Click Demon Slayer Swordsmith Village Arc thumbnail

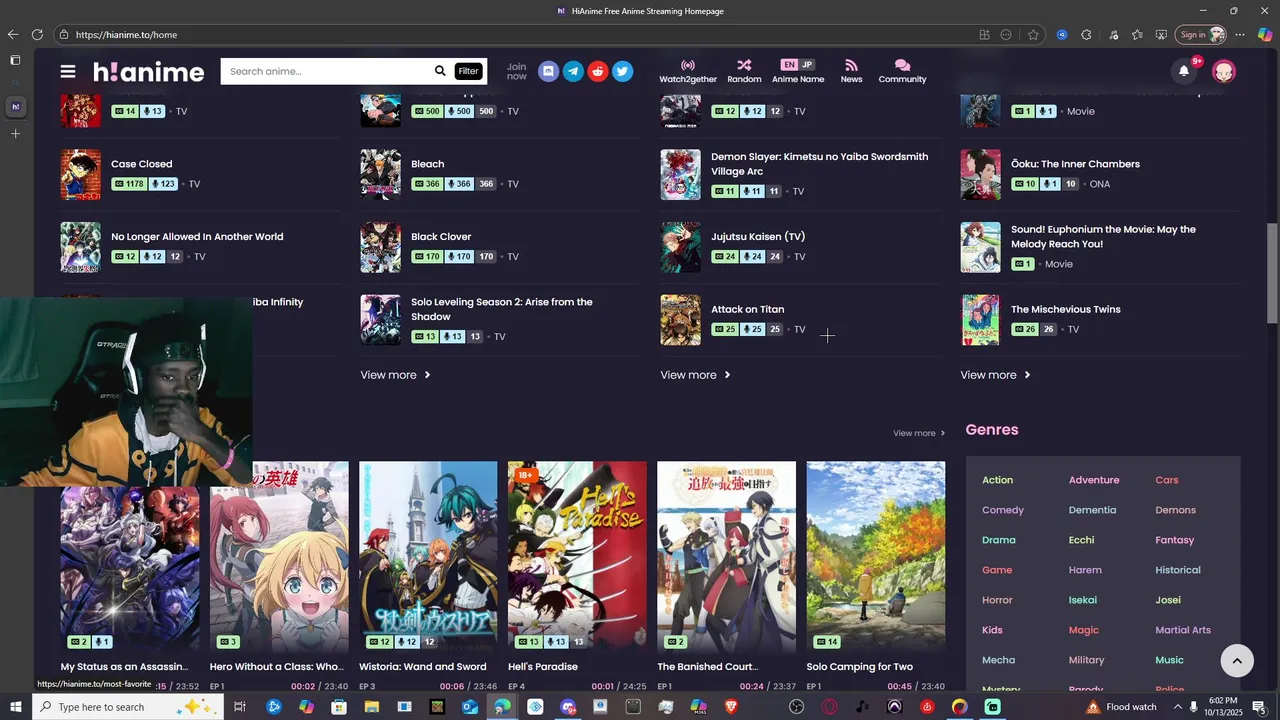(x=680, y=175)
